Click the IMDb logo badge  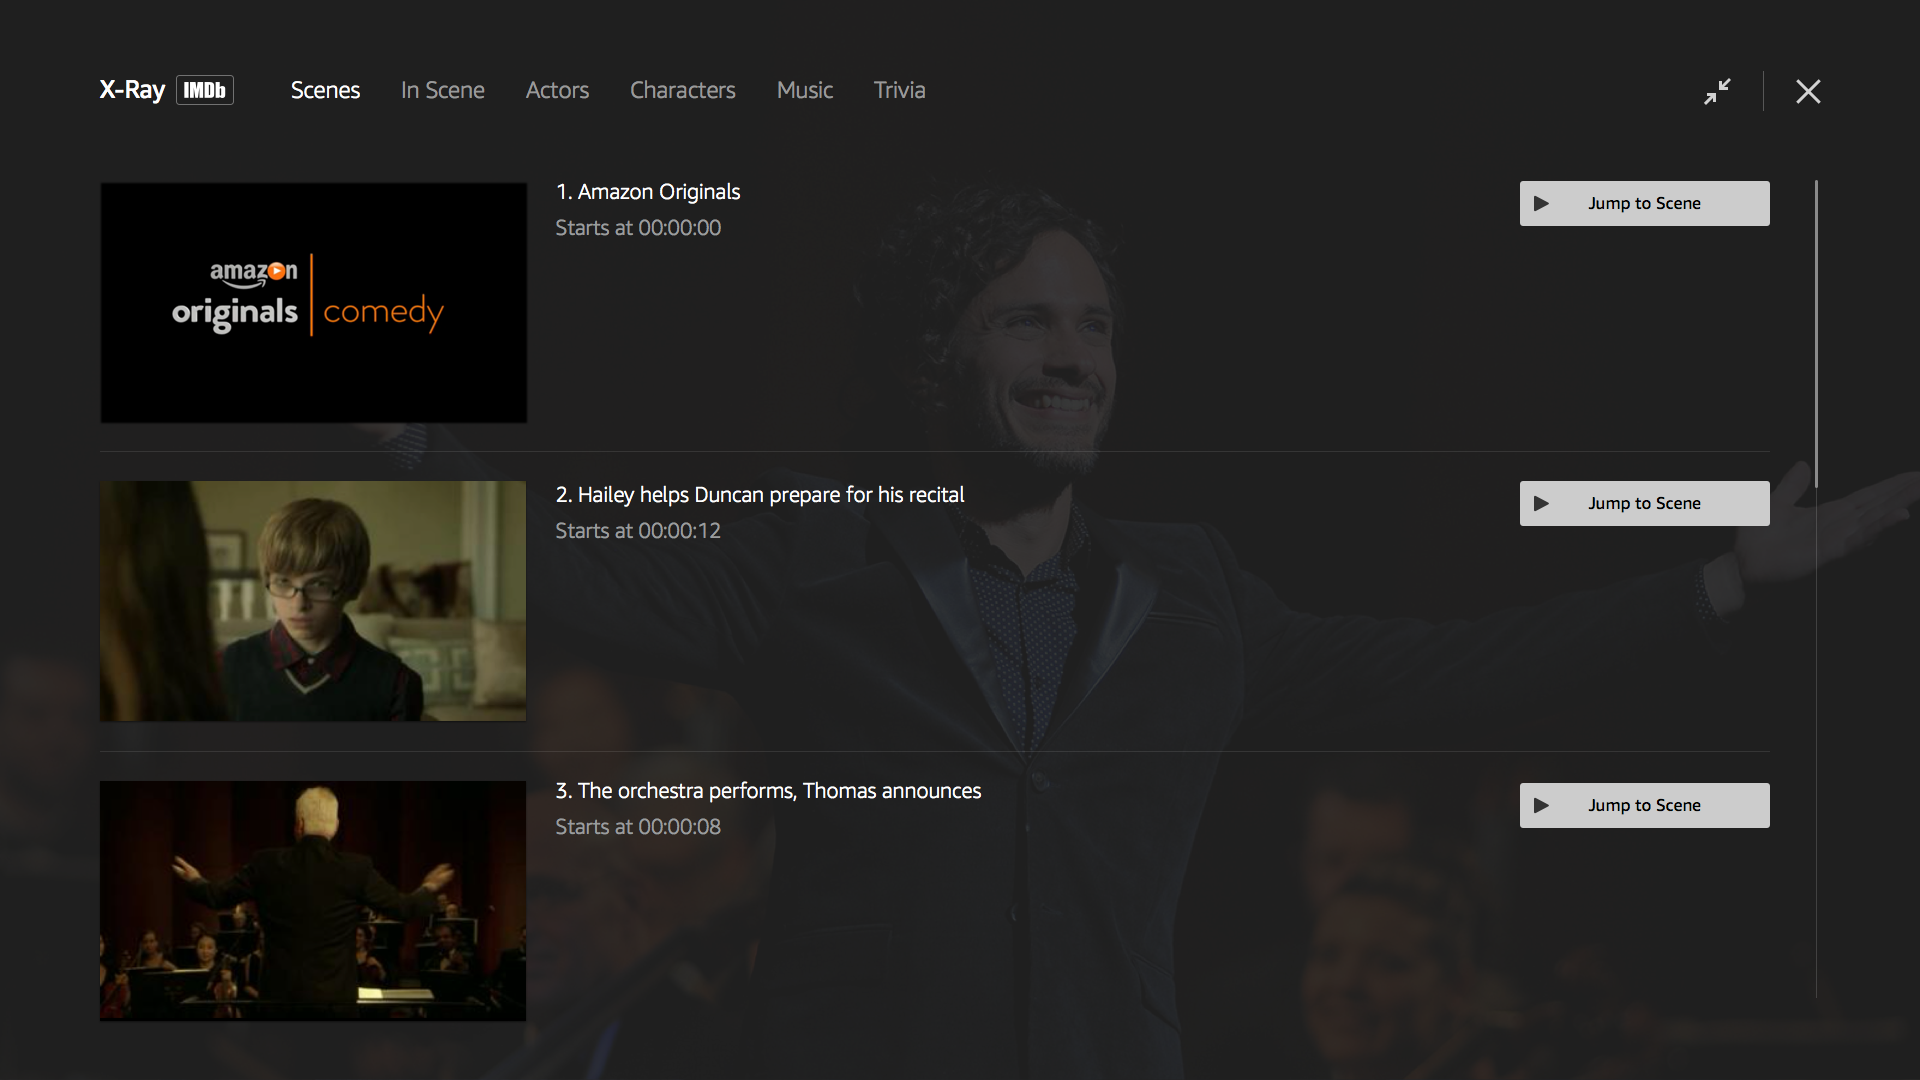205,90
